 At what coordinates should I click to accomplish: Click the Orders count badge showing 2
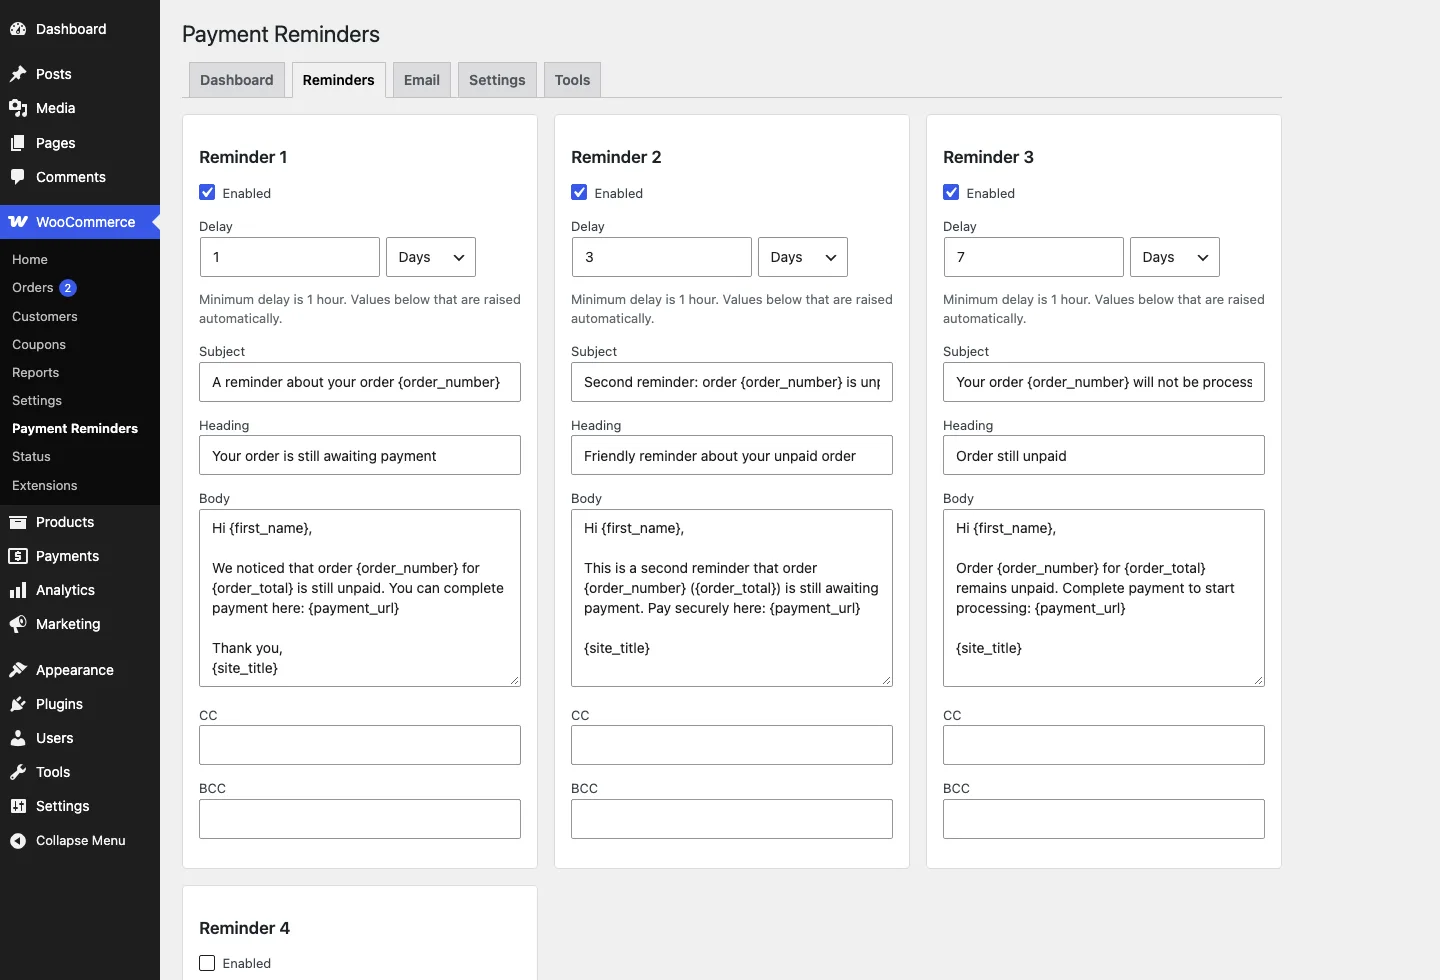(68, 288)
